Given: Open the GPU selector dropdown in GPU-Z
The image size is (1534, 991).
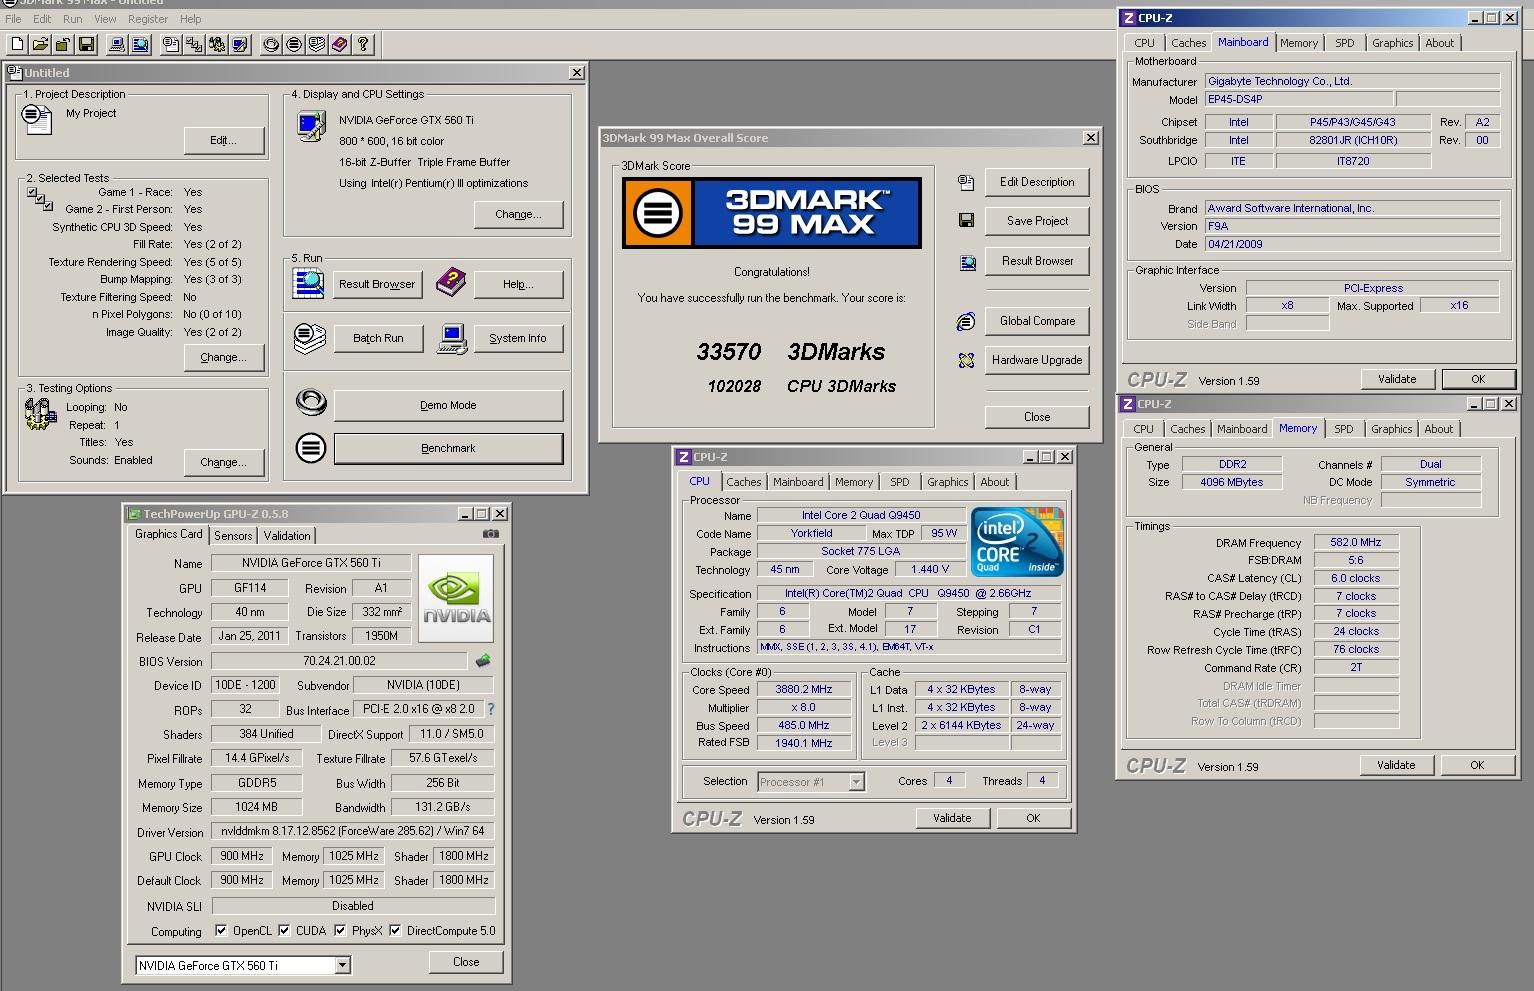Looking at the screenshot, I should pos(343,965).
